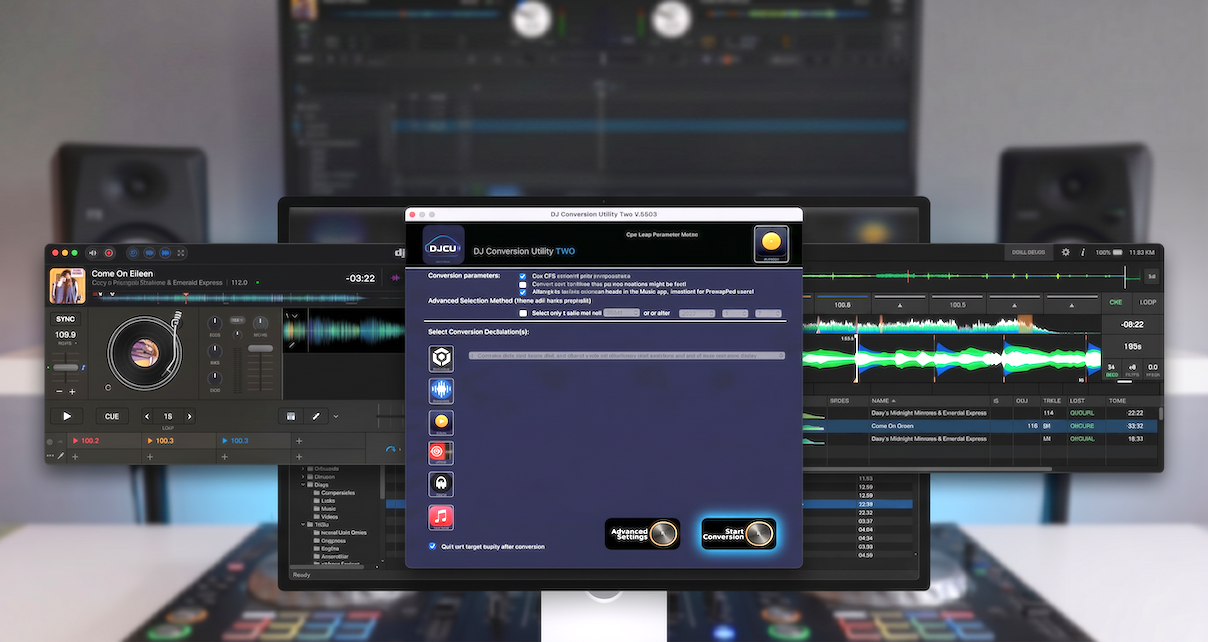Click the track list vertical scrollbar
The image size is (1208, 642).
point(1161,414)
